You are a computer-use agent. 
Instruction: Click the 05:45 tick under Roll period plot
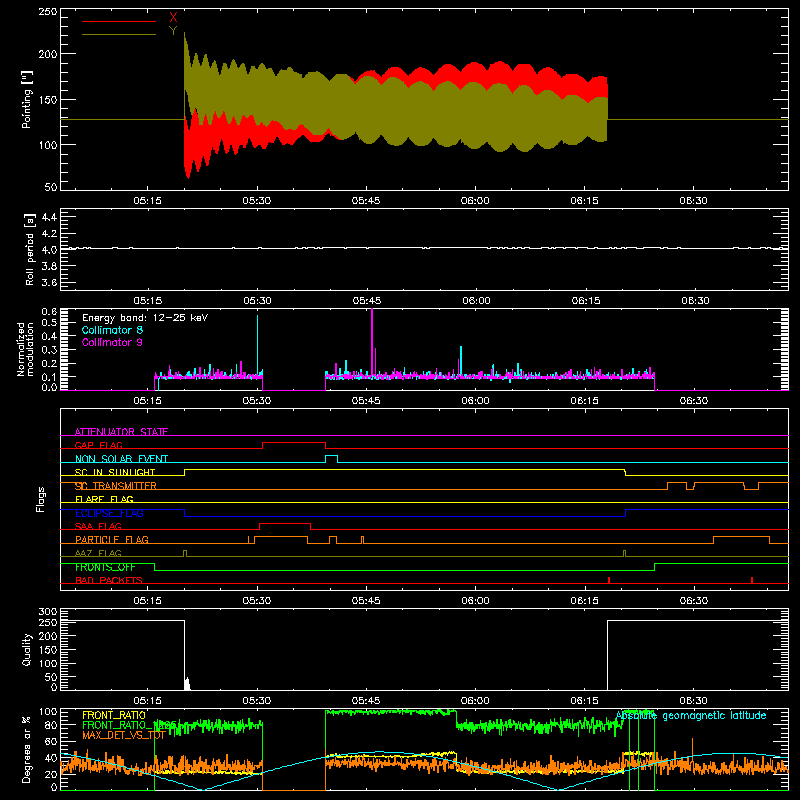(x=366, y=301)
